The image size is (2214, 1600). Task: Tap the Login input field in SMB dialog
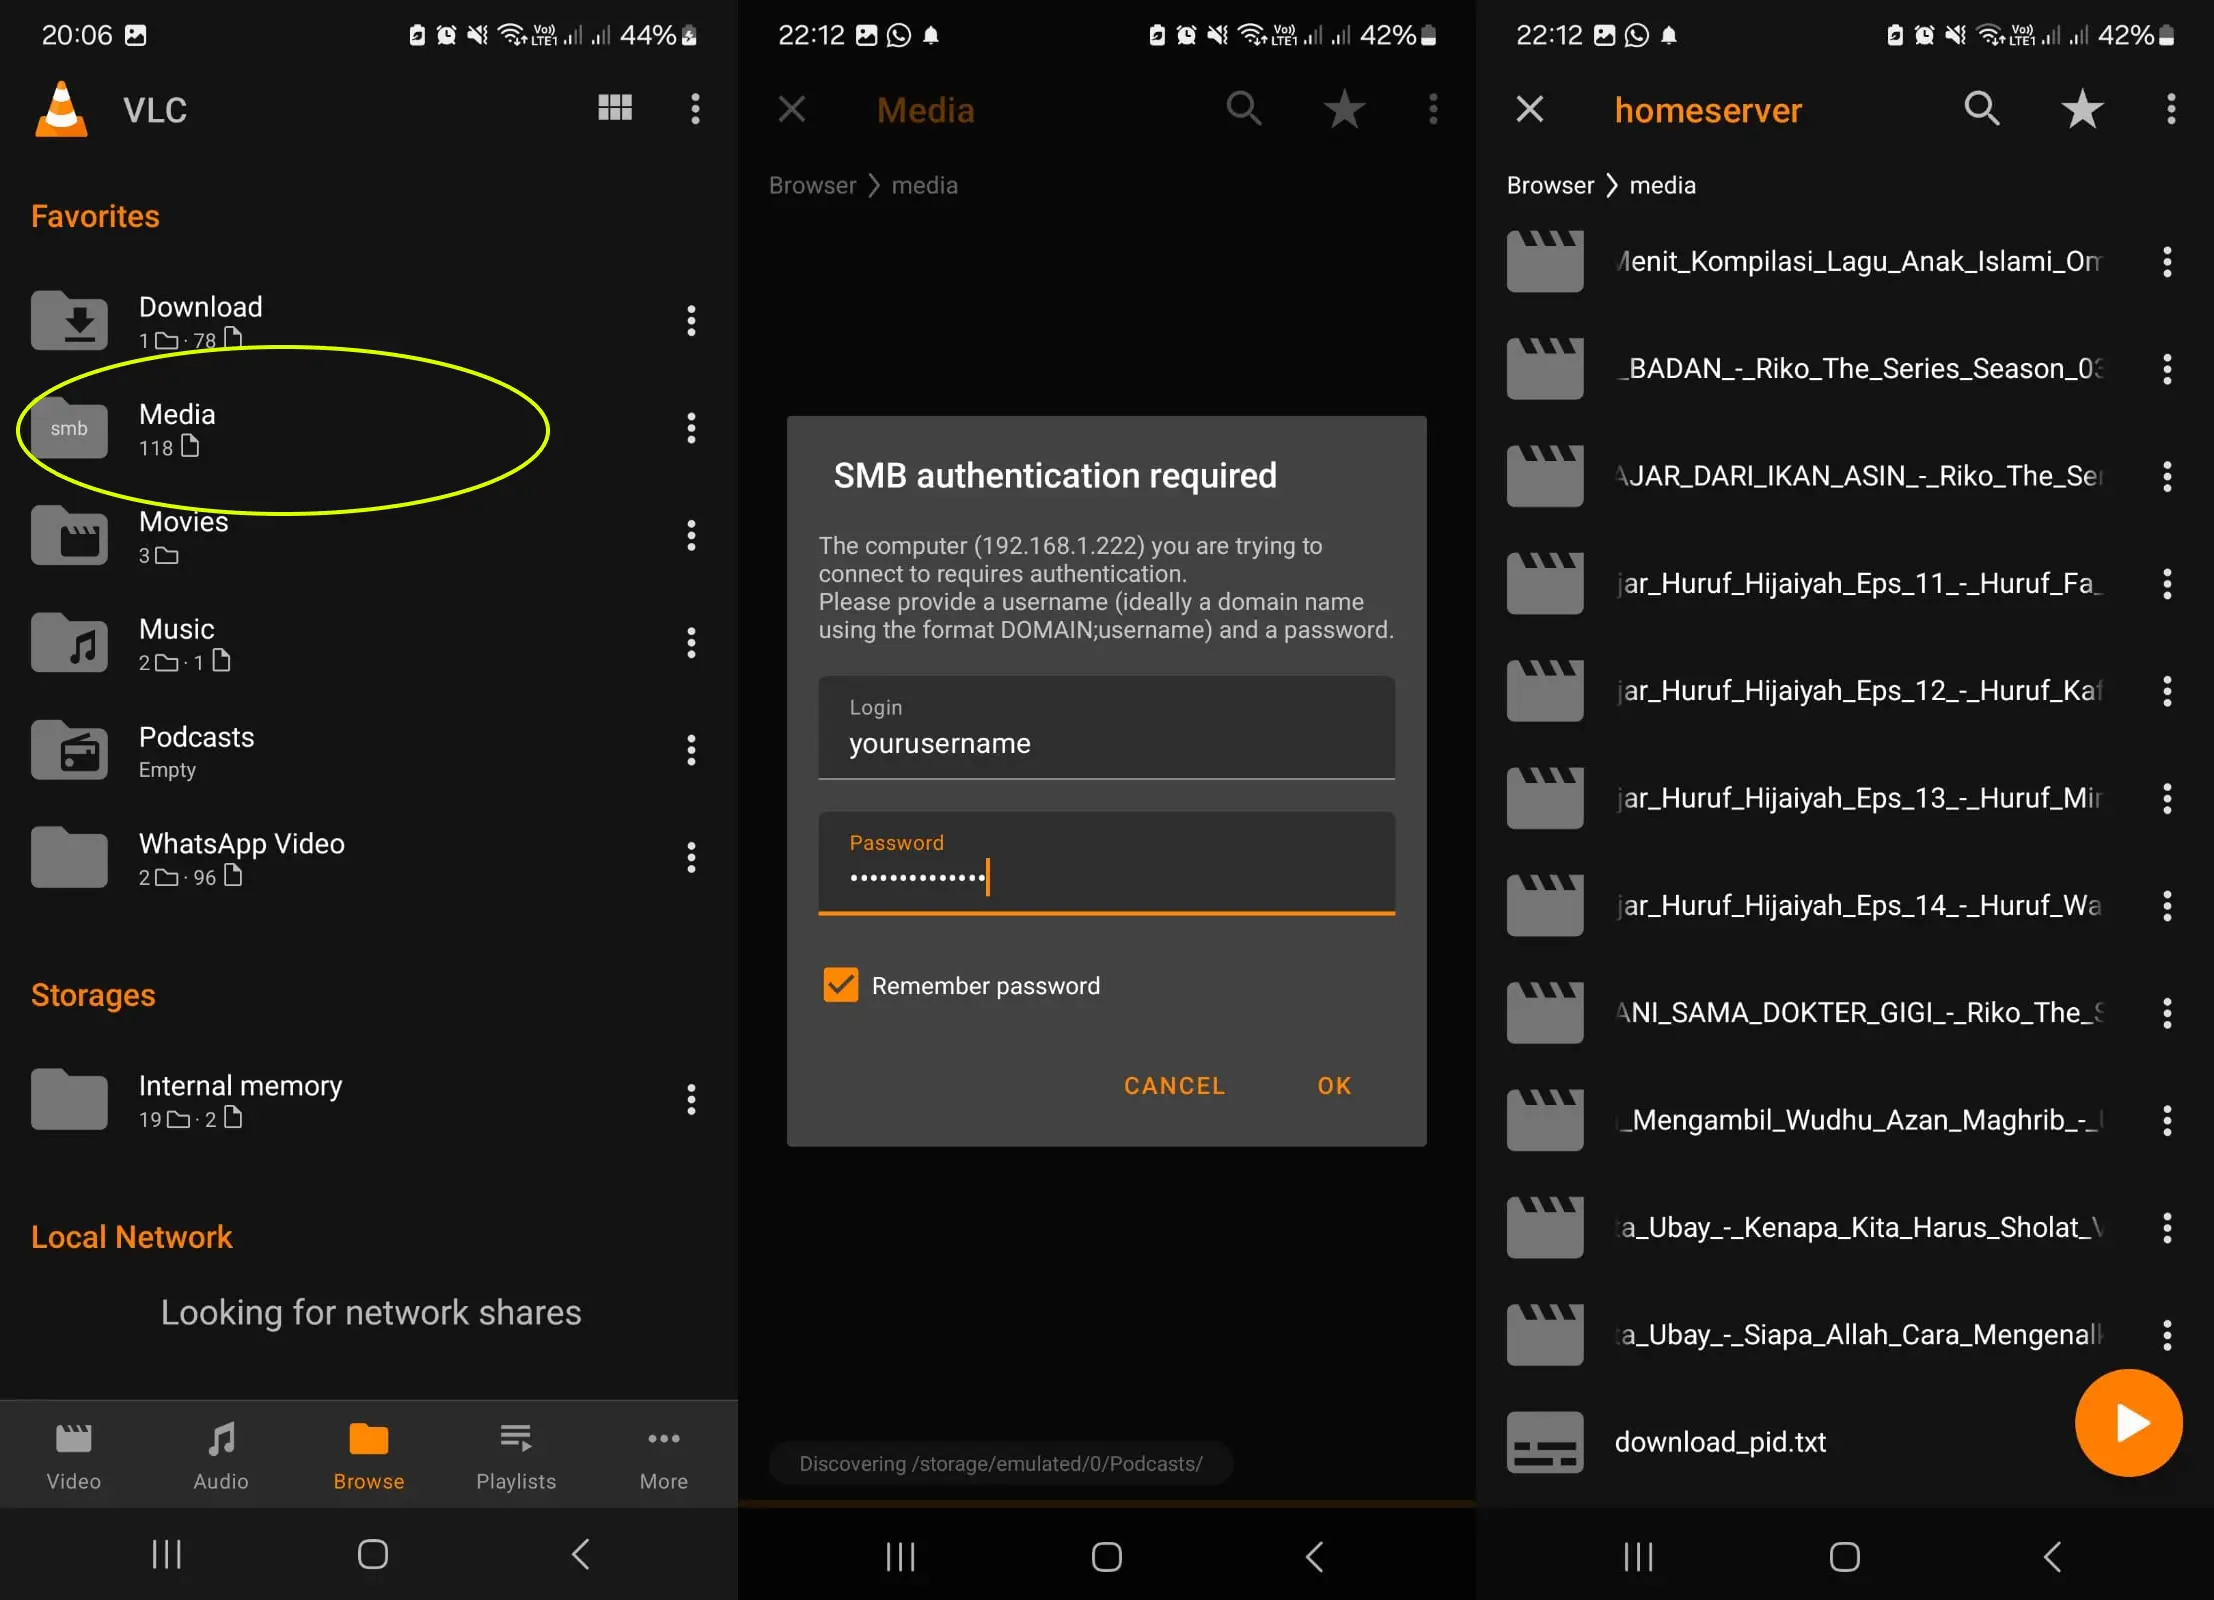[x=1107, y=742]
